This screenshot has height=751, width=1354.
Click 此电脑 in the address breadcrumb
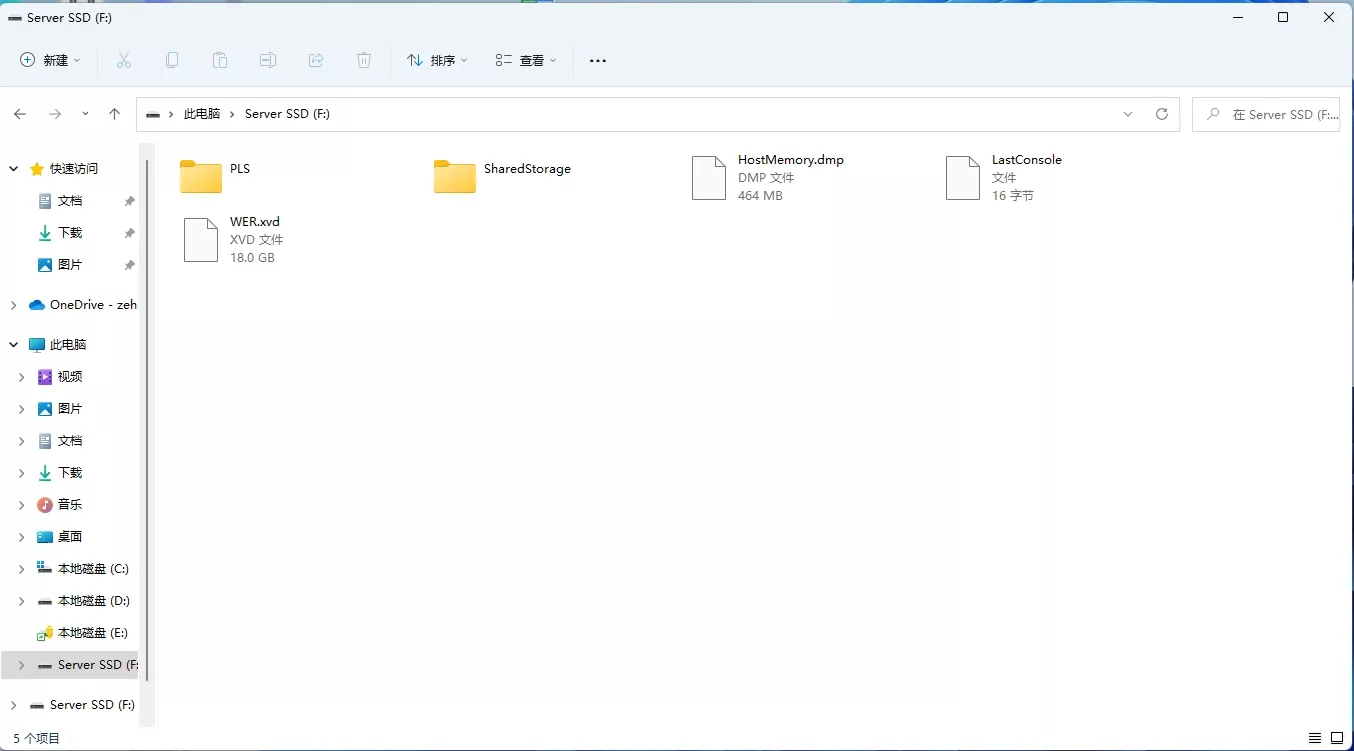[x=201, y=114]
